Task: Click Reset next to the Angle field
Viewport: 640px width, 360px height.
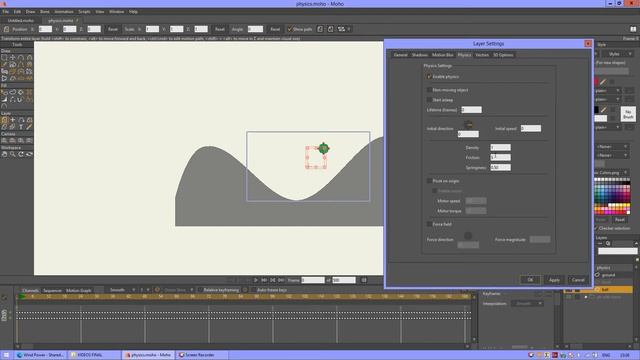Action: pyautogui.click(x=275, y=29)
